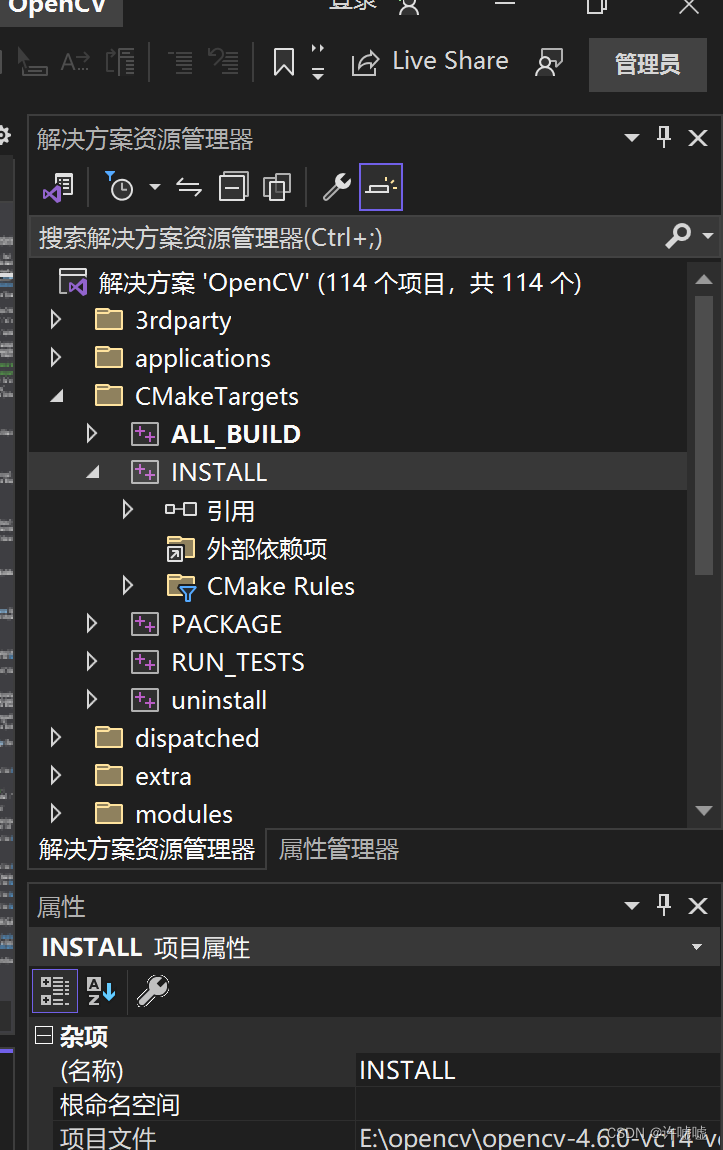
Task: Click the 根命名空间 property row
Action: pos(386,1104)
